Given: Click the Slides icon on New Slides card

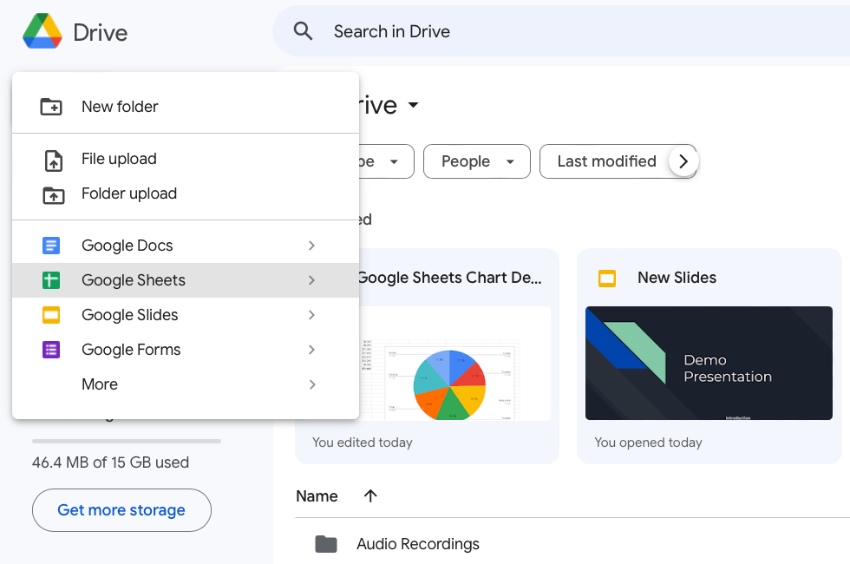Looking at the screenshot, I should pos(607,278).
